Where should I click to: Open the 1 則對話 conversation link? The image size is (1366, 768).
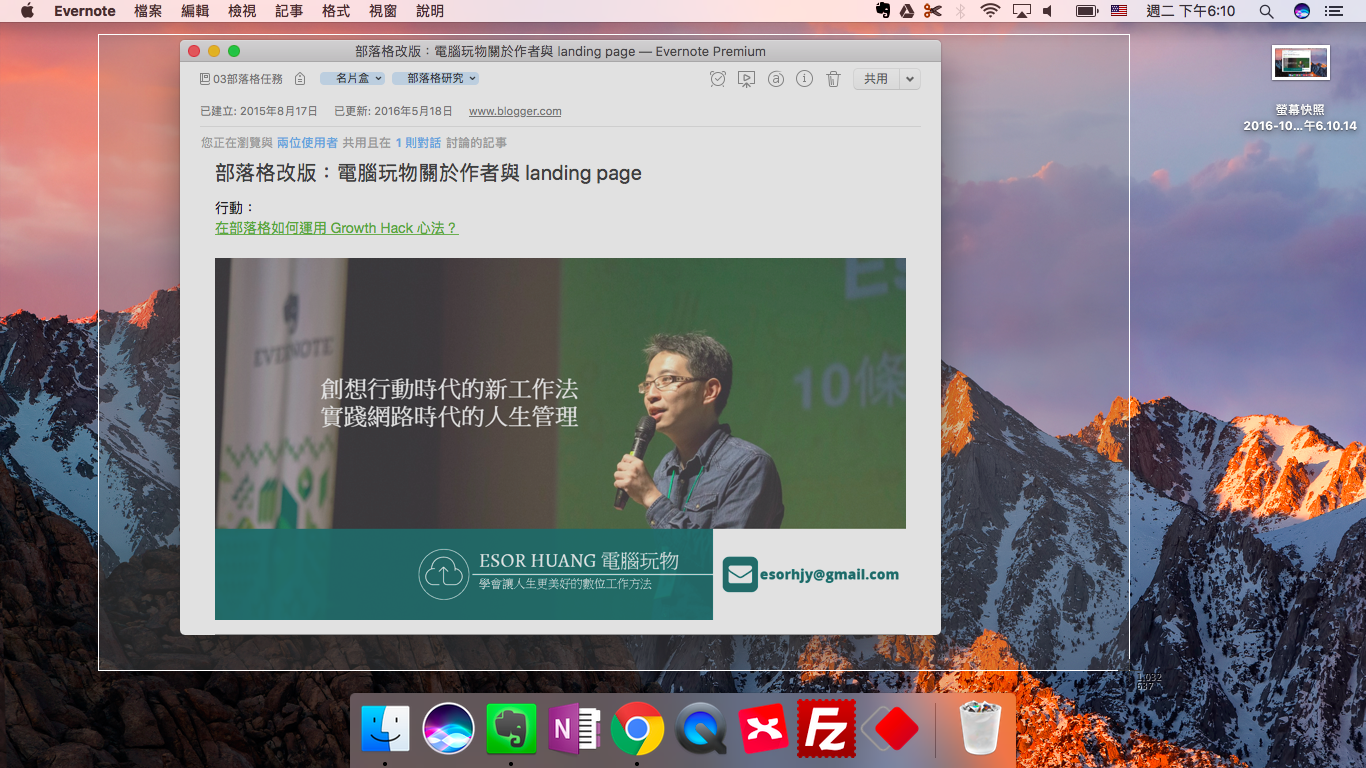click(x=418, y=143)
